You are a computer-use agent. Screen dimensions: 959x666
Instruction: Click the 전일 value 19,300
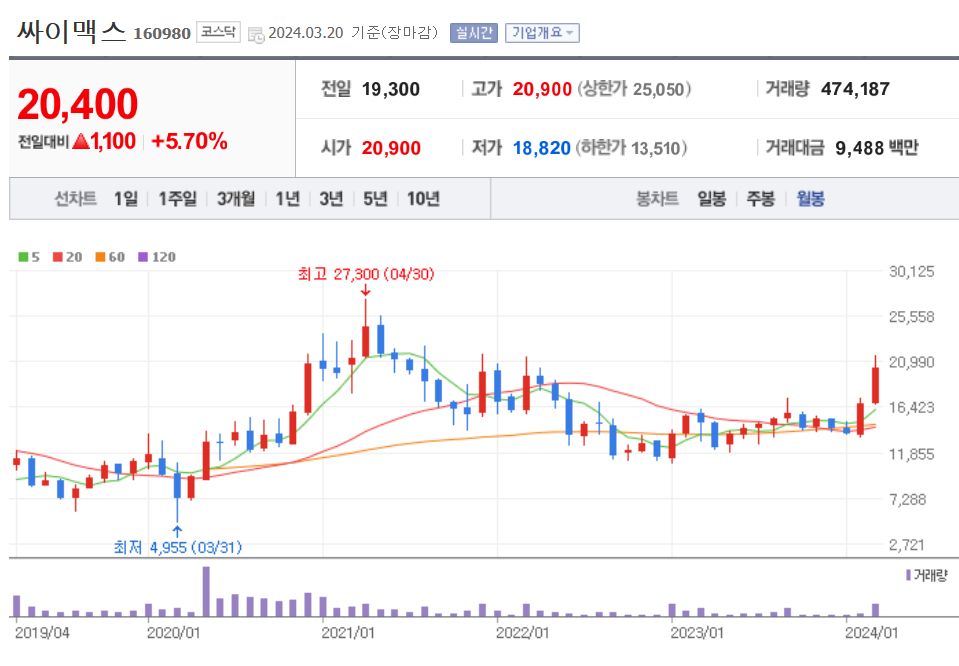click(x=391, y=89)
